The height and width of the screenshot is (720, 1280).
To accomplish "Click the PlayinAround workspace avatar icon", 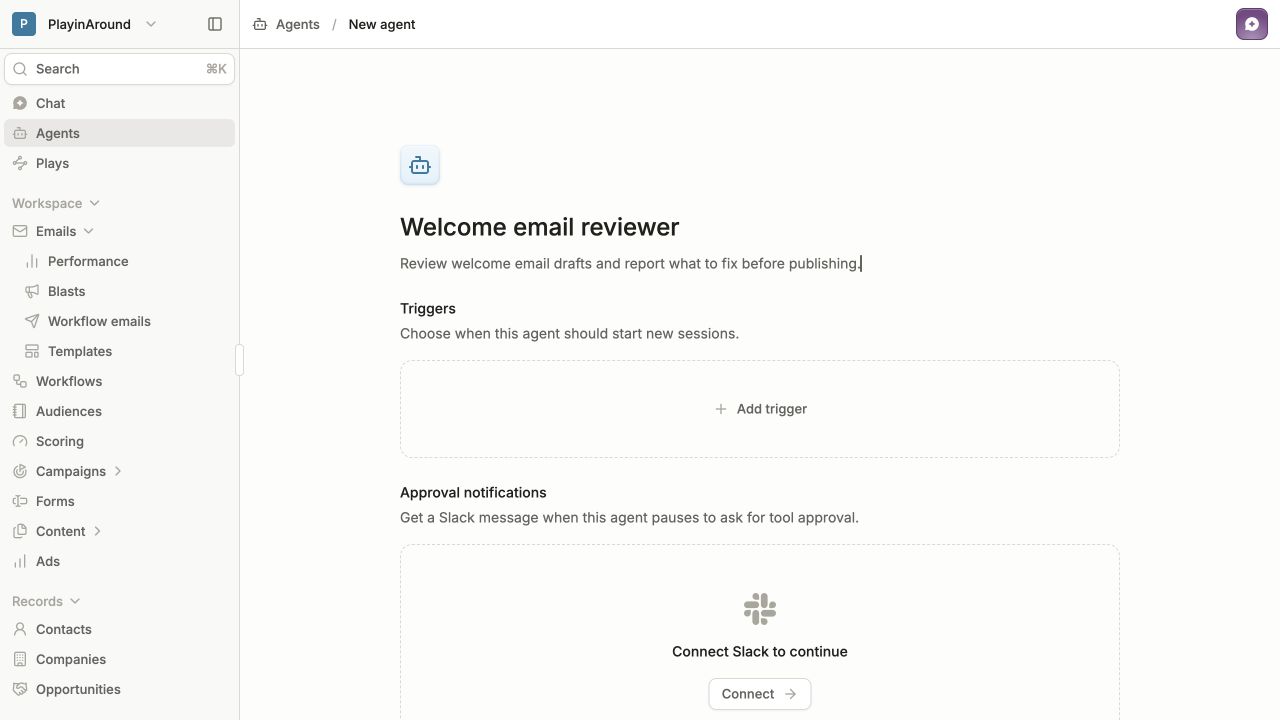I will click(x=24, y=24).
